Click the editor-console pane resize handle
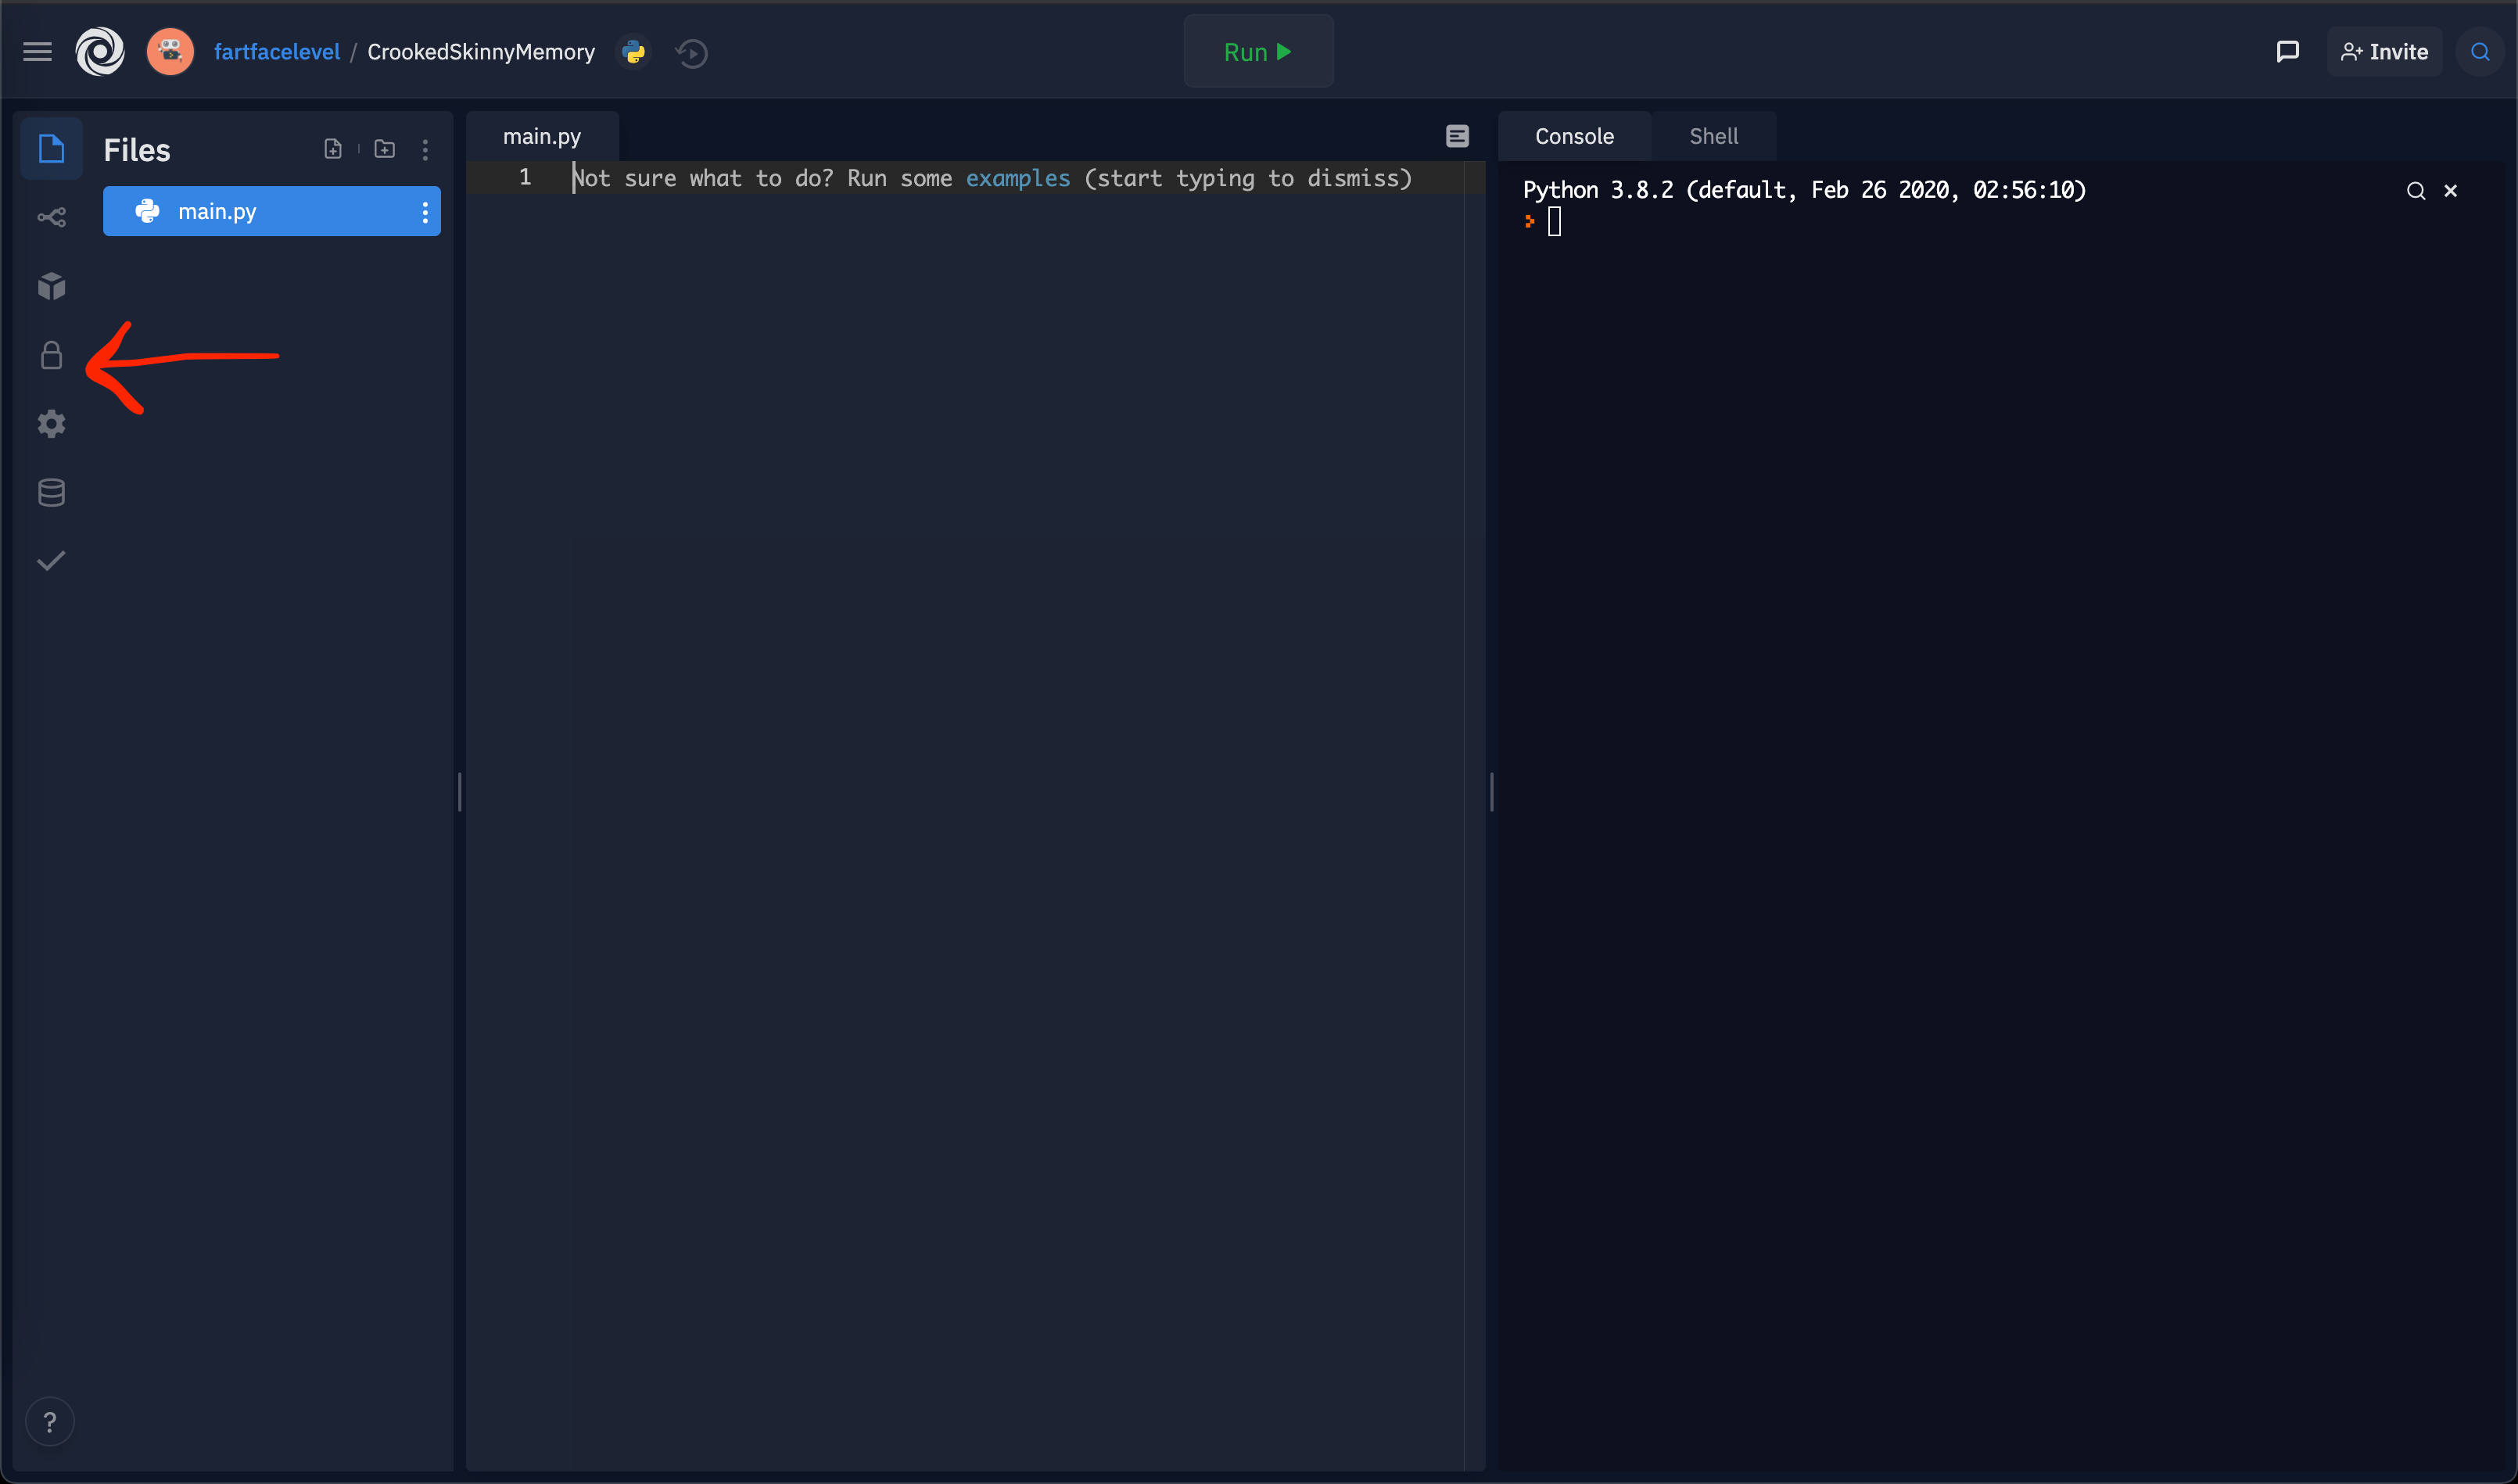Viewport: 2518px width, 1484px height. click(x=1492, y=792)
